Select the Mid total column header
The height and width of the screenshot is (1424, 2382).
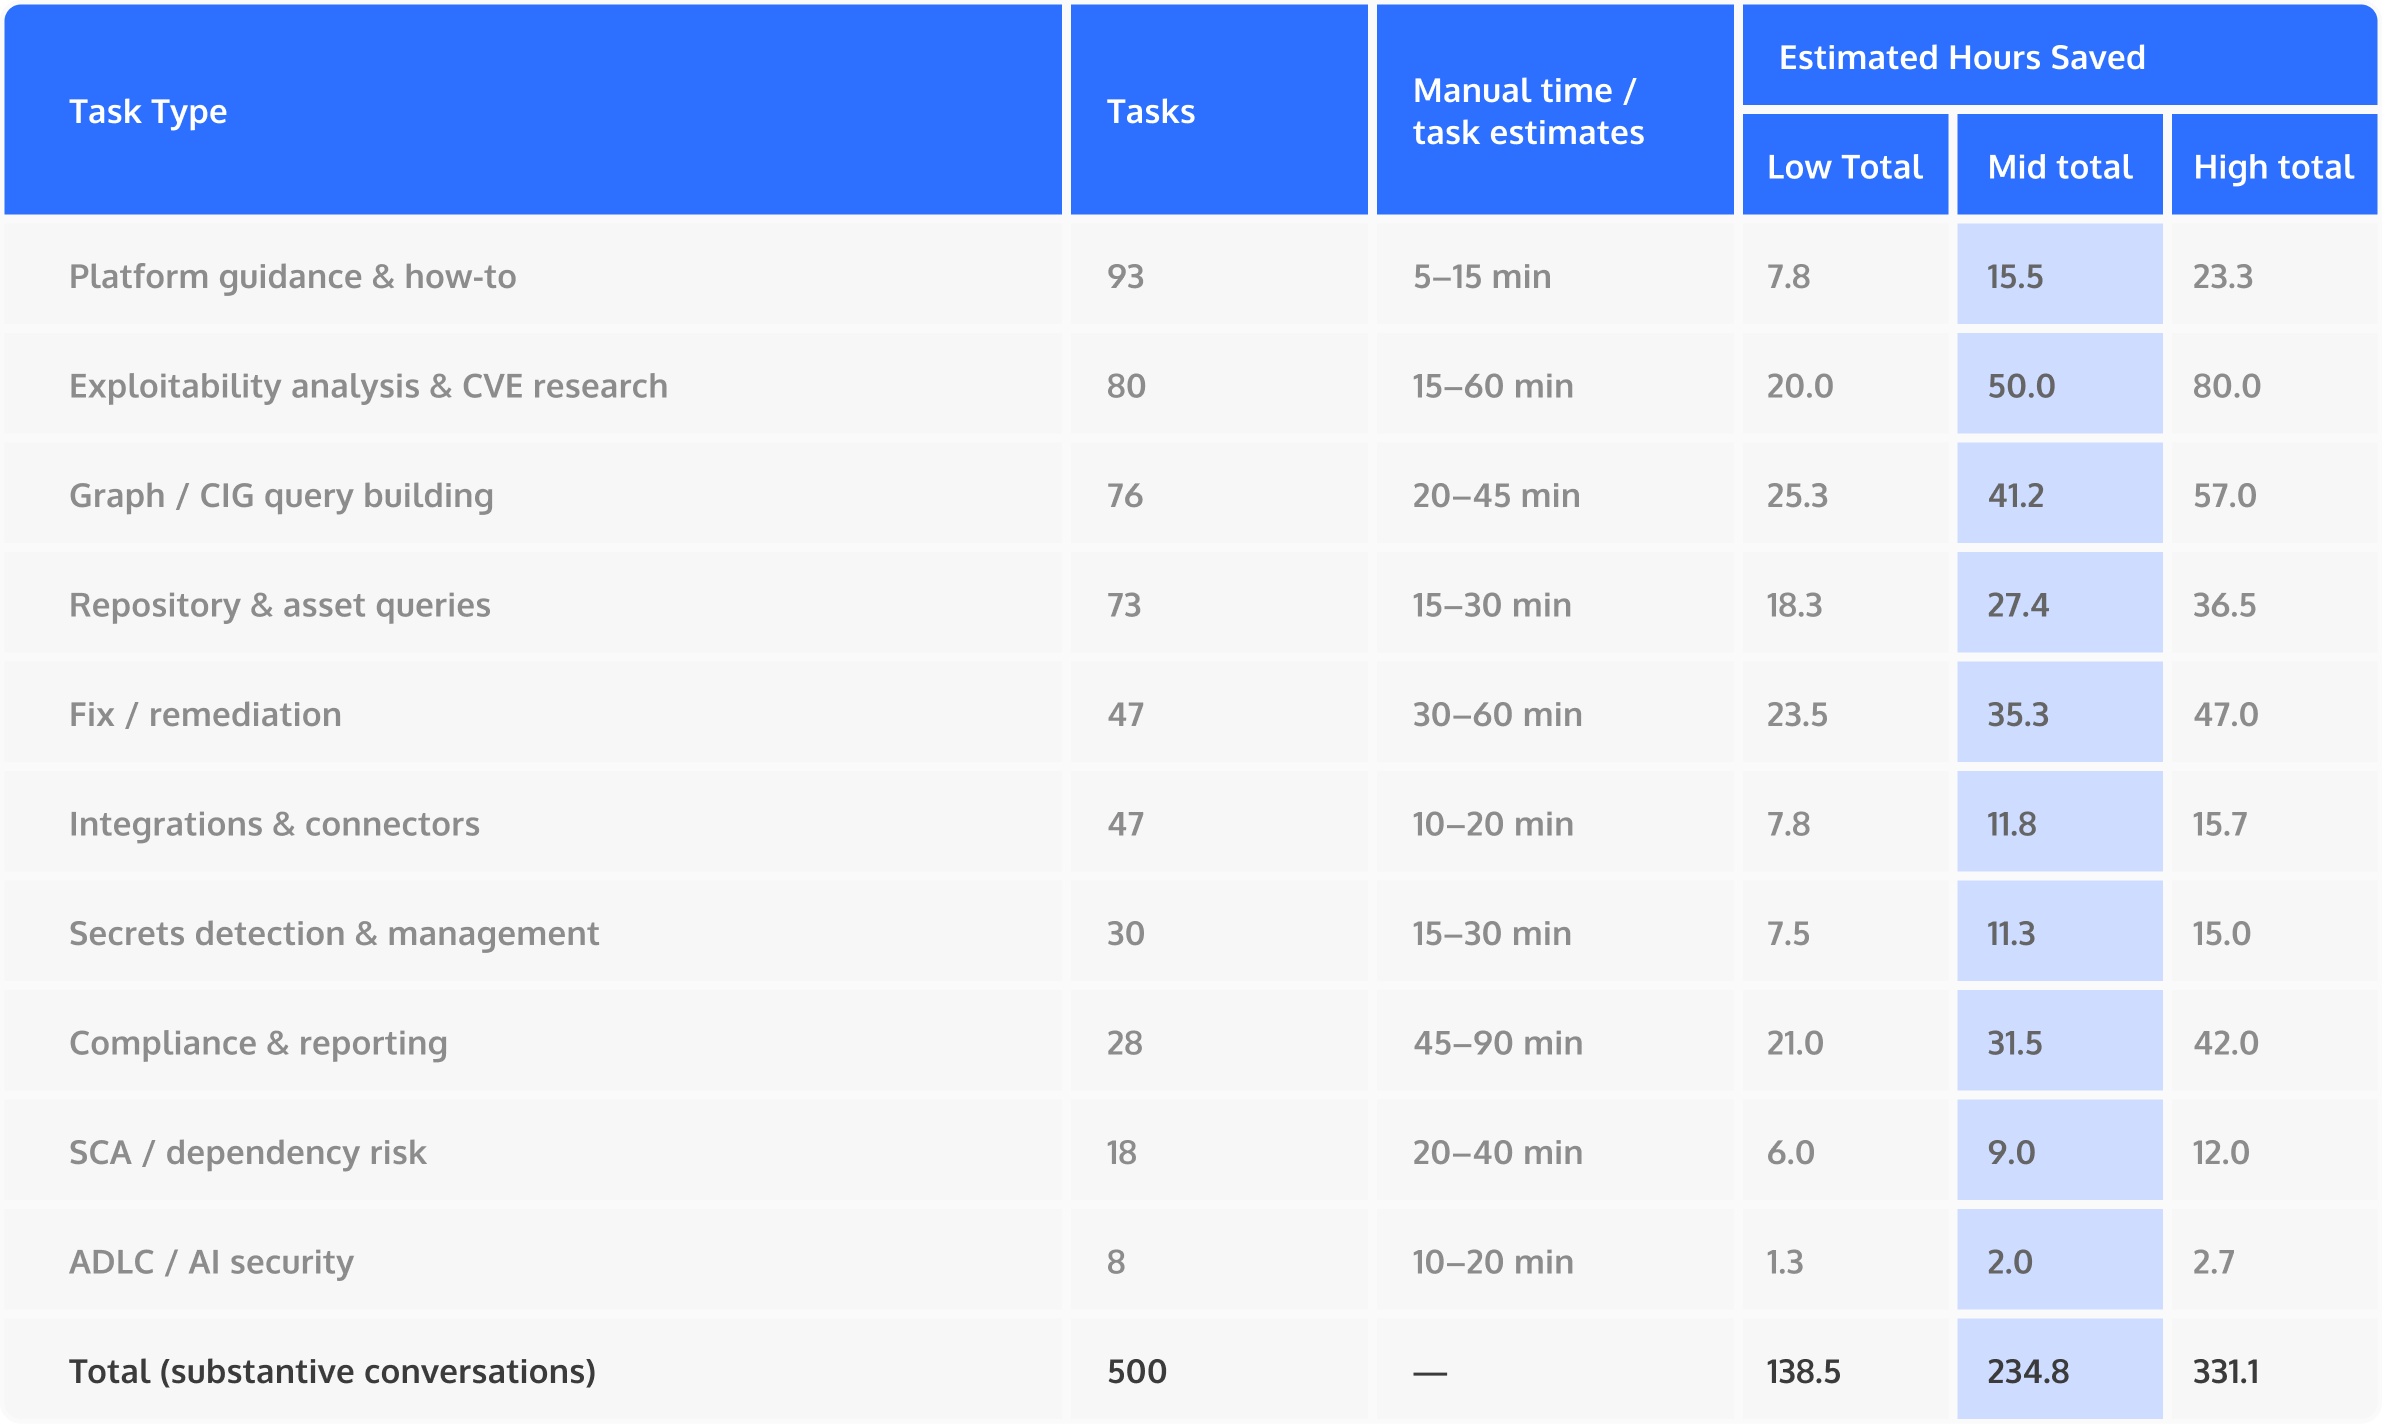[x=2060, y=166]
